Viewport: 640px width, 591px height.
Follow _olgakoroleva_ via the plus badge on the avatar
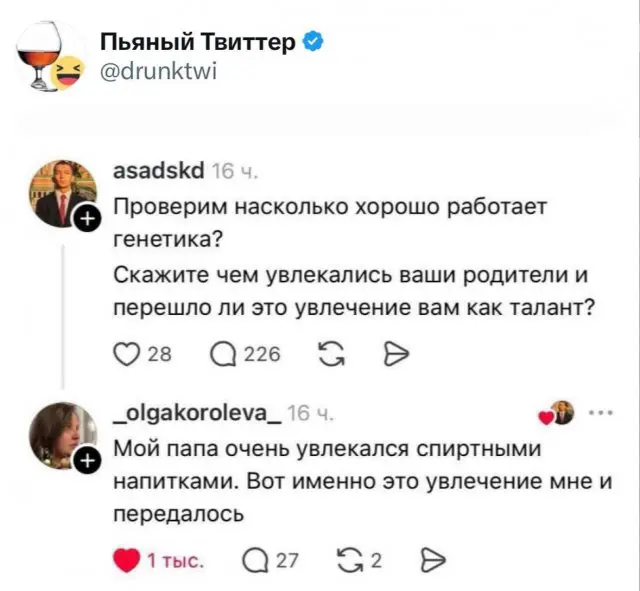87,461
